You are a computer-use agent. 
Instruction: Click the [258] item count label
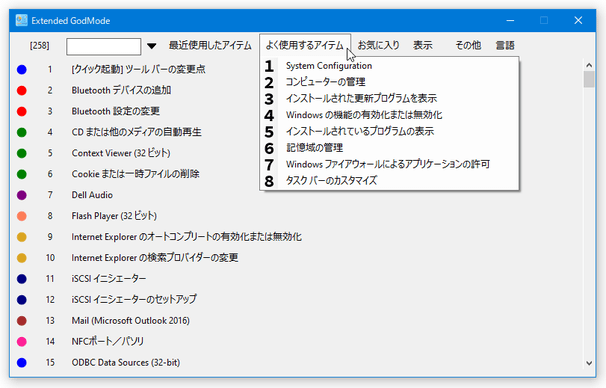coord(39,46)
